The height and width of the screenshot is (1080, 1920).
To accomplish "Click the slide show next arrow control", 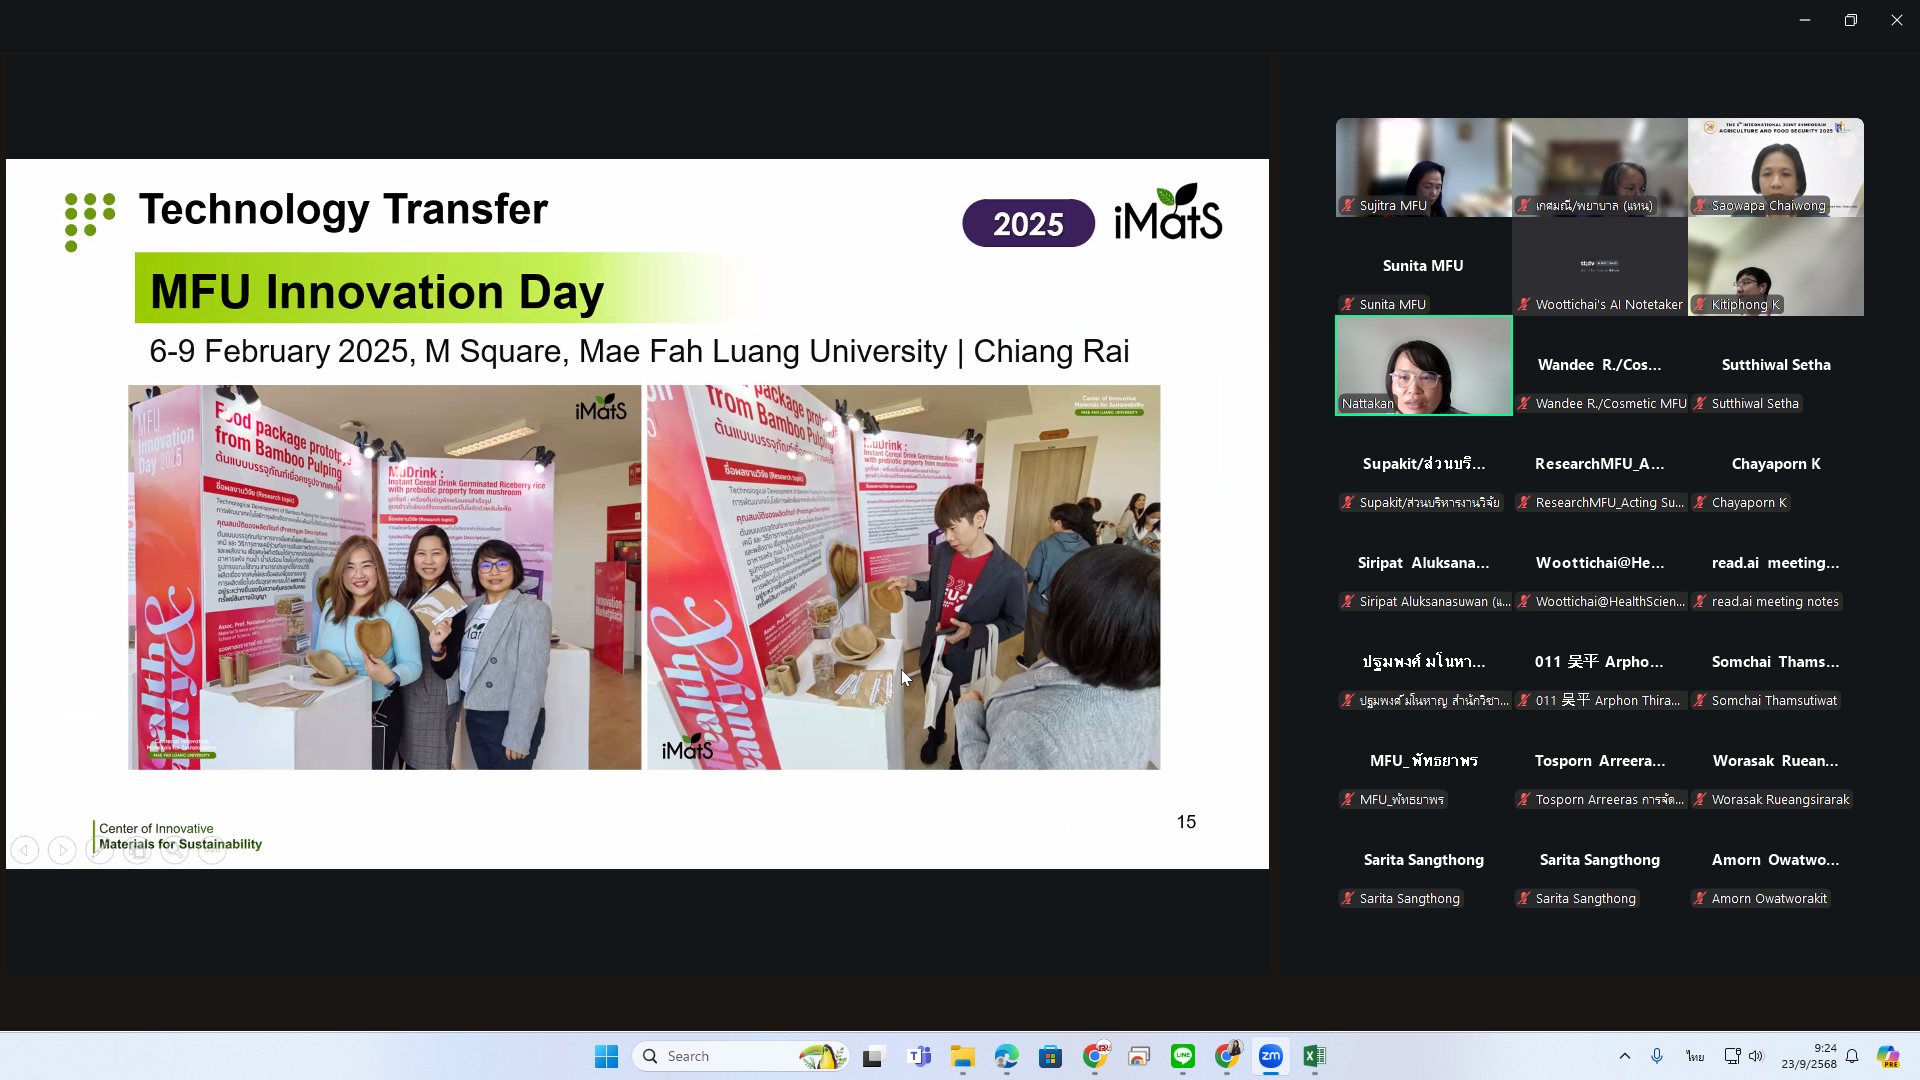I will point(62,850).
